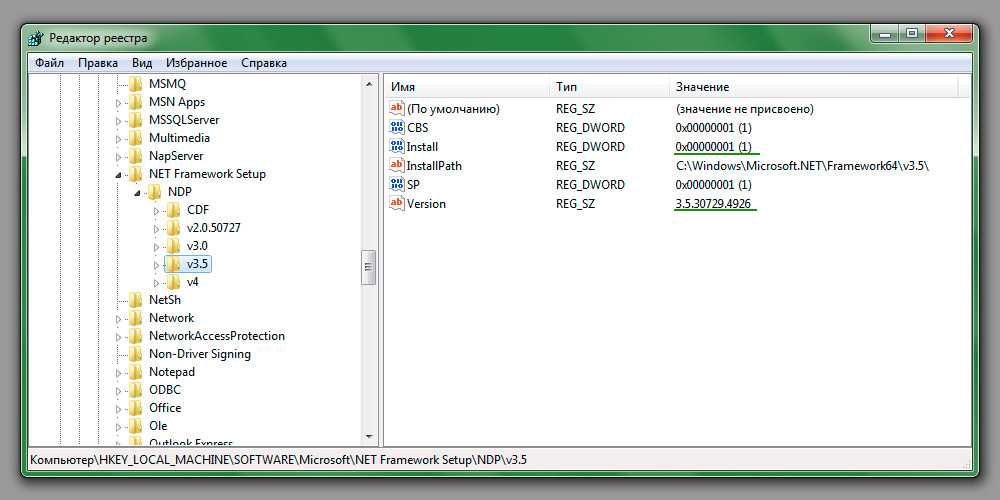Open the Справка menu
1000x500 pixels.
(264, 63)
